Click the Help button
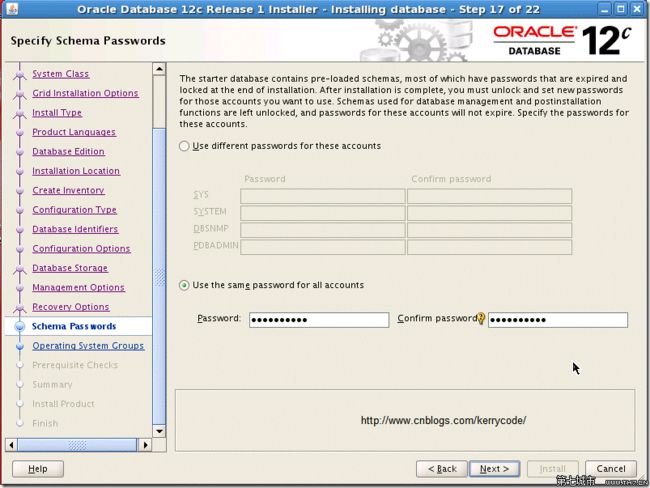The height and width of the screenshot is (488, 650). tap(38, 469)
